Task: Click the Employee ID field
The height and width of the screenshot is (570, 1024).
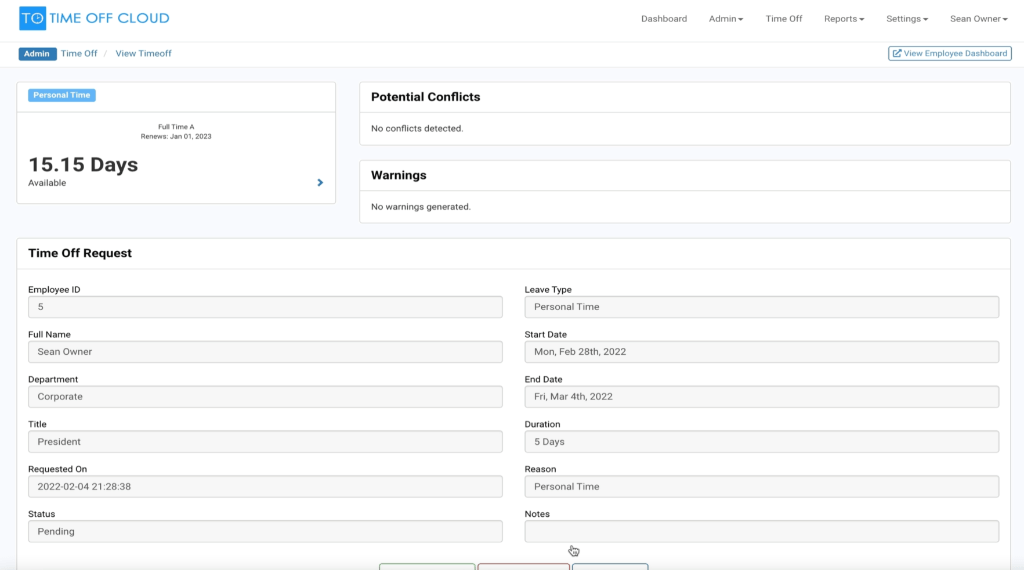Action: 265,307
